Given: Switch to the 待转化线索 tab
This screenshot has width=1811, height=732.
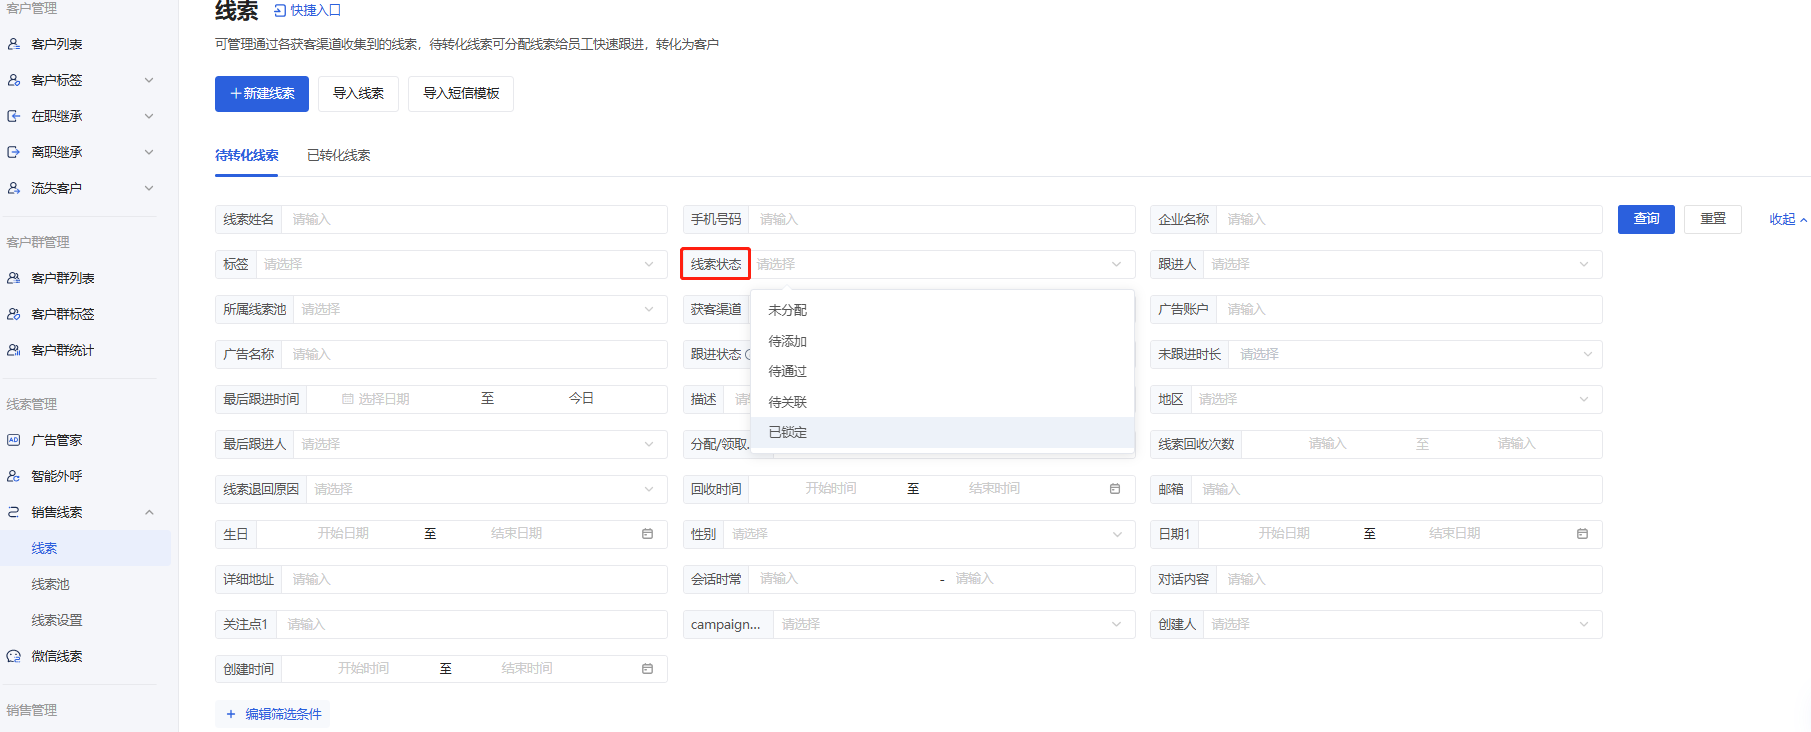Looking at the screenshot, I should tap(246, 155).
